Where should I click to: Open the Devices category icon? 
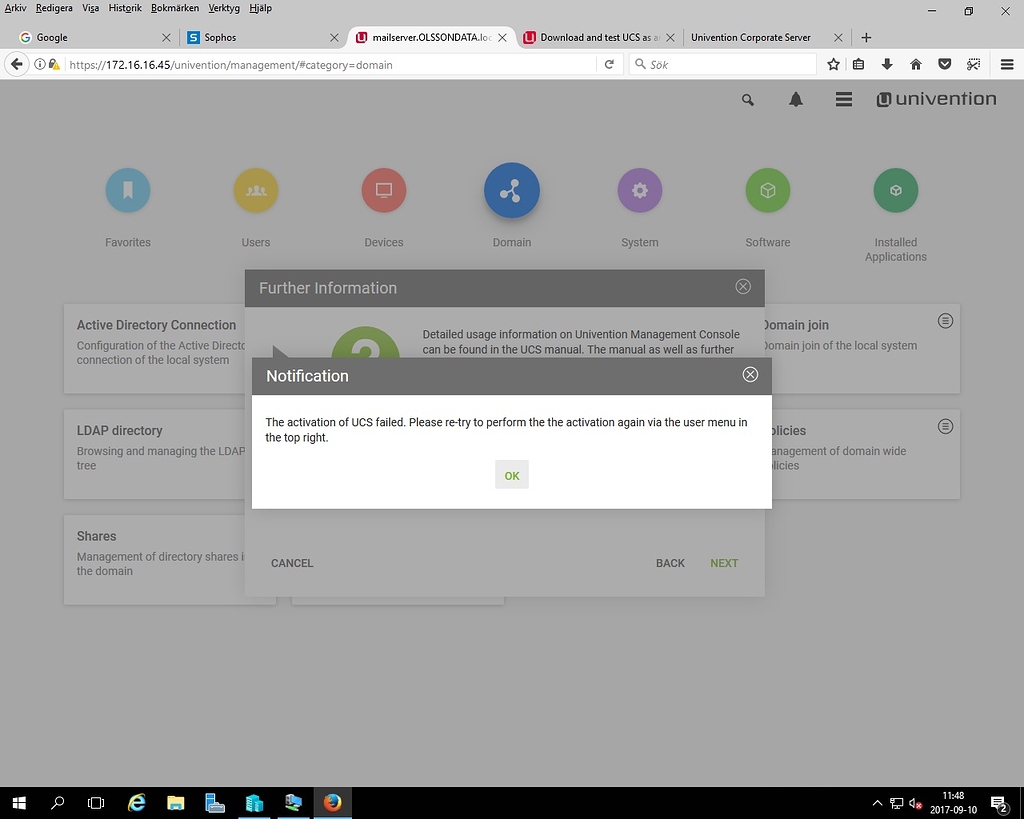click(x=383, y=190)
